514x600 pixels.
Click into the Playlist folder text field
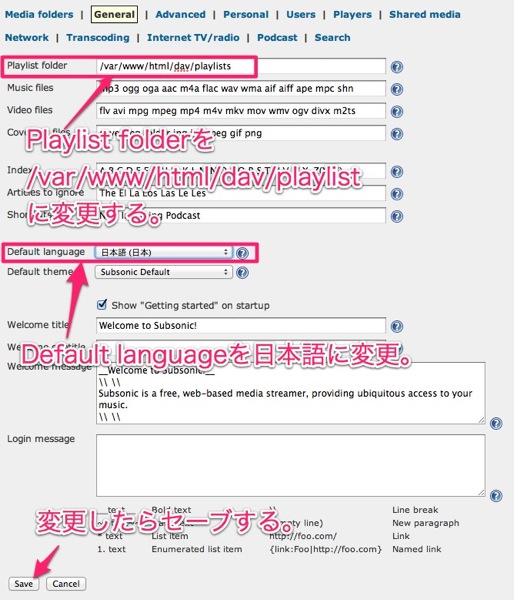point(241,66)
